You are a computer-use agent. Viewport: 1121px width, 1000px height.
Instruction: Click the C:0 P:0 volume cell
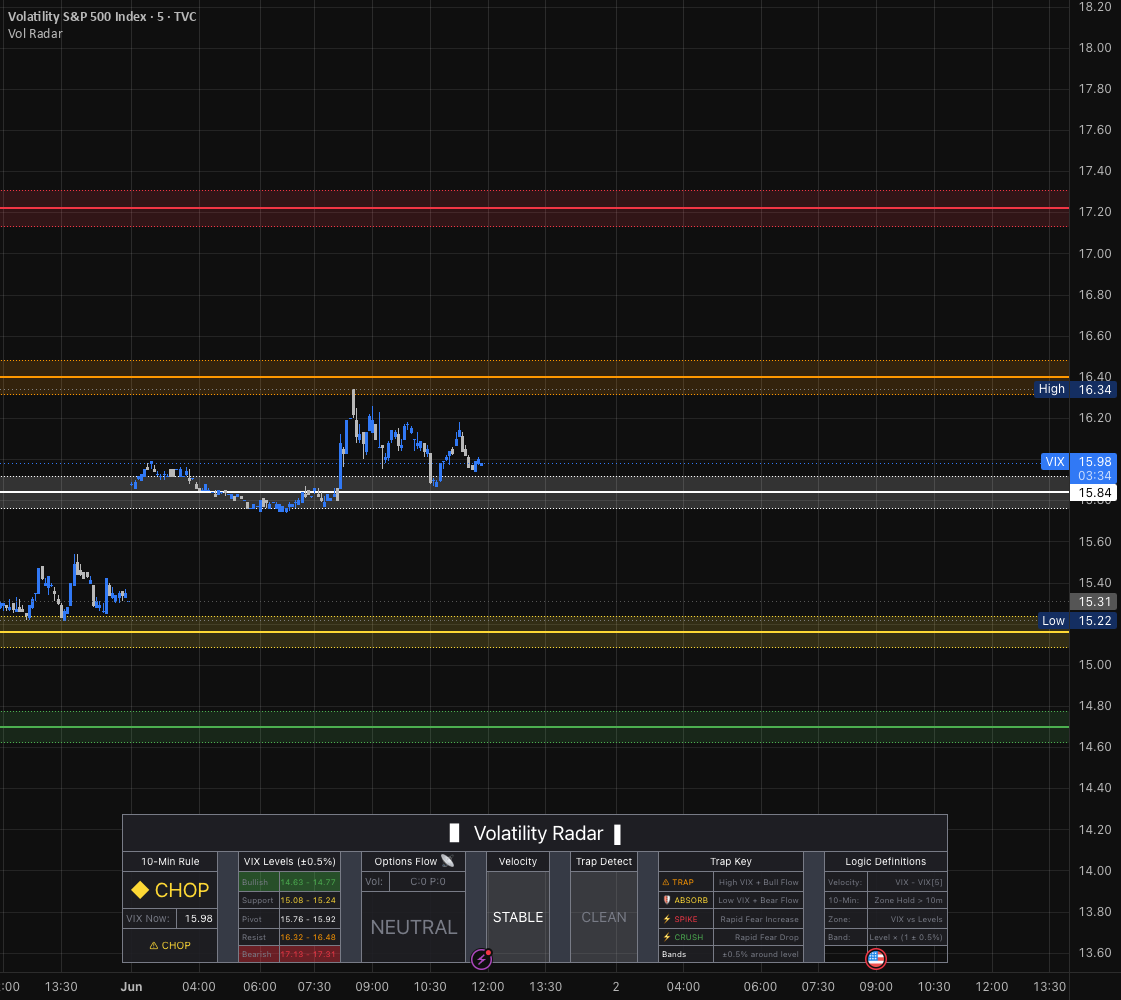tap(428, 881)
